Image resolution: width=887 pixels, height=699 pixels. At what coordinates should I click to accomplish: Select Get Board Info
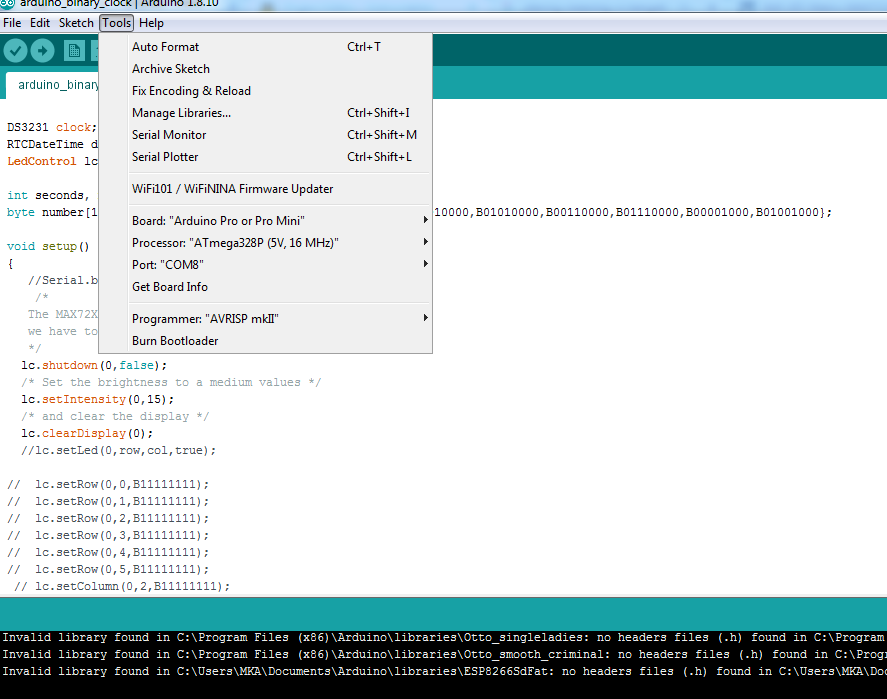tap(265, 287)
